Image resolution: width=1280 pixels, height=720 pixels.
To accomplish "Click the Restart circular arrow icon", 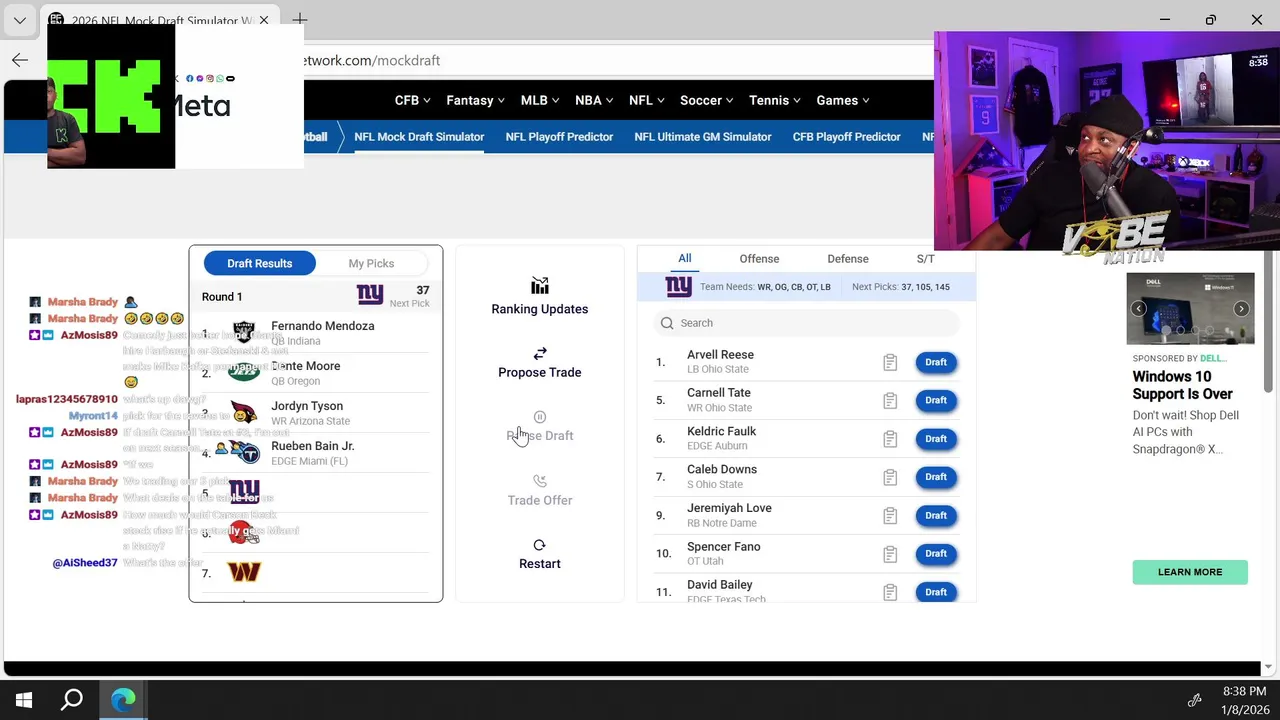I will (x=540, y=545).
